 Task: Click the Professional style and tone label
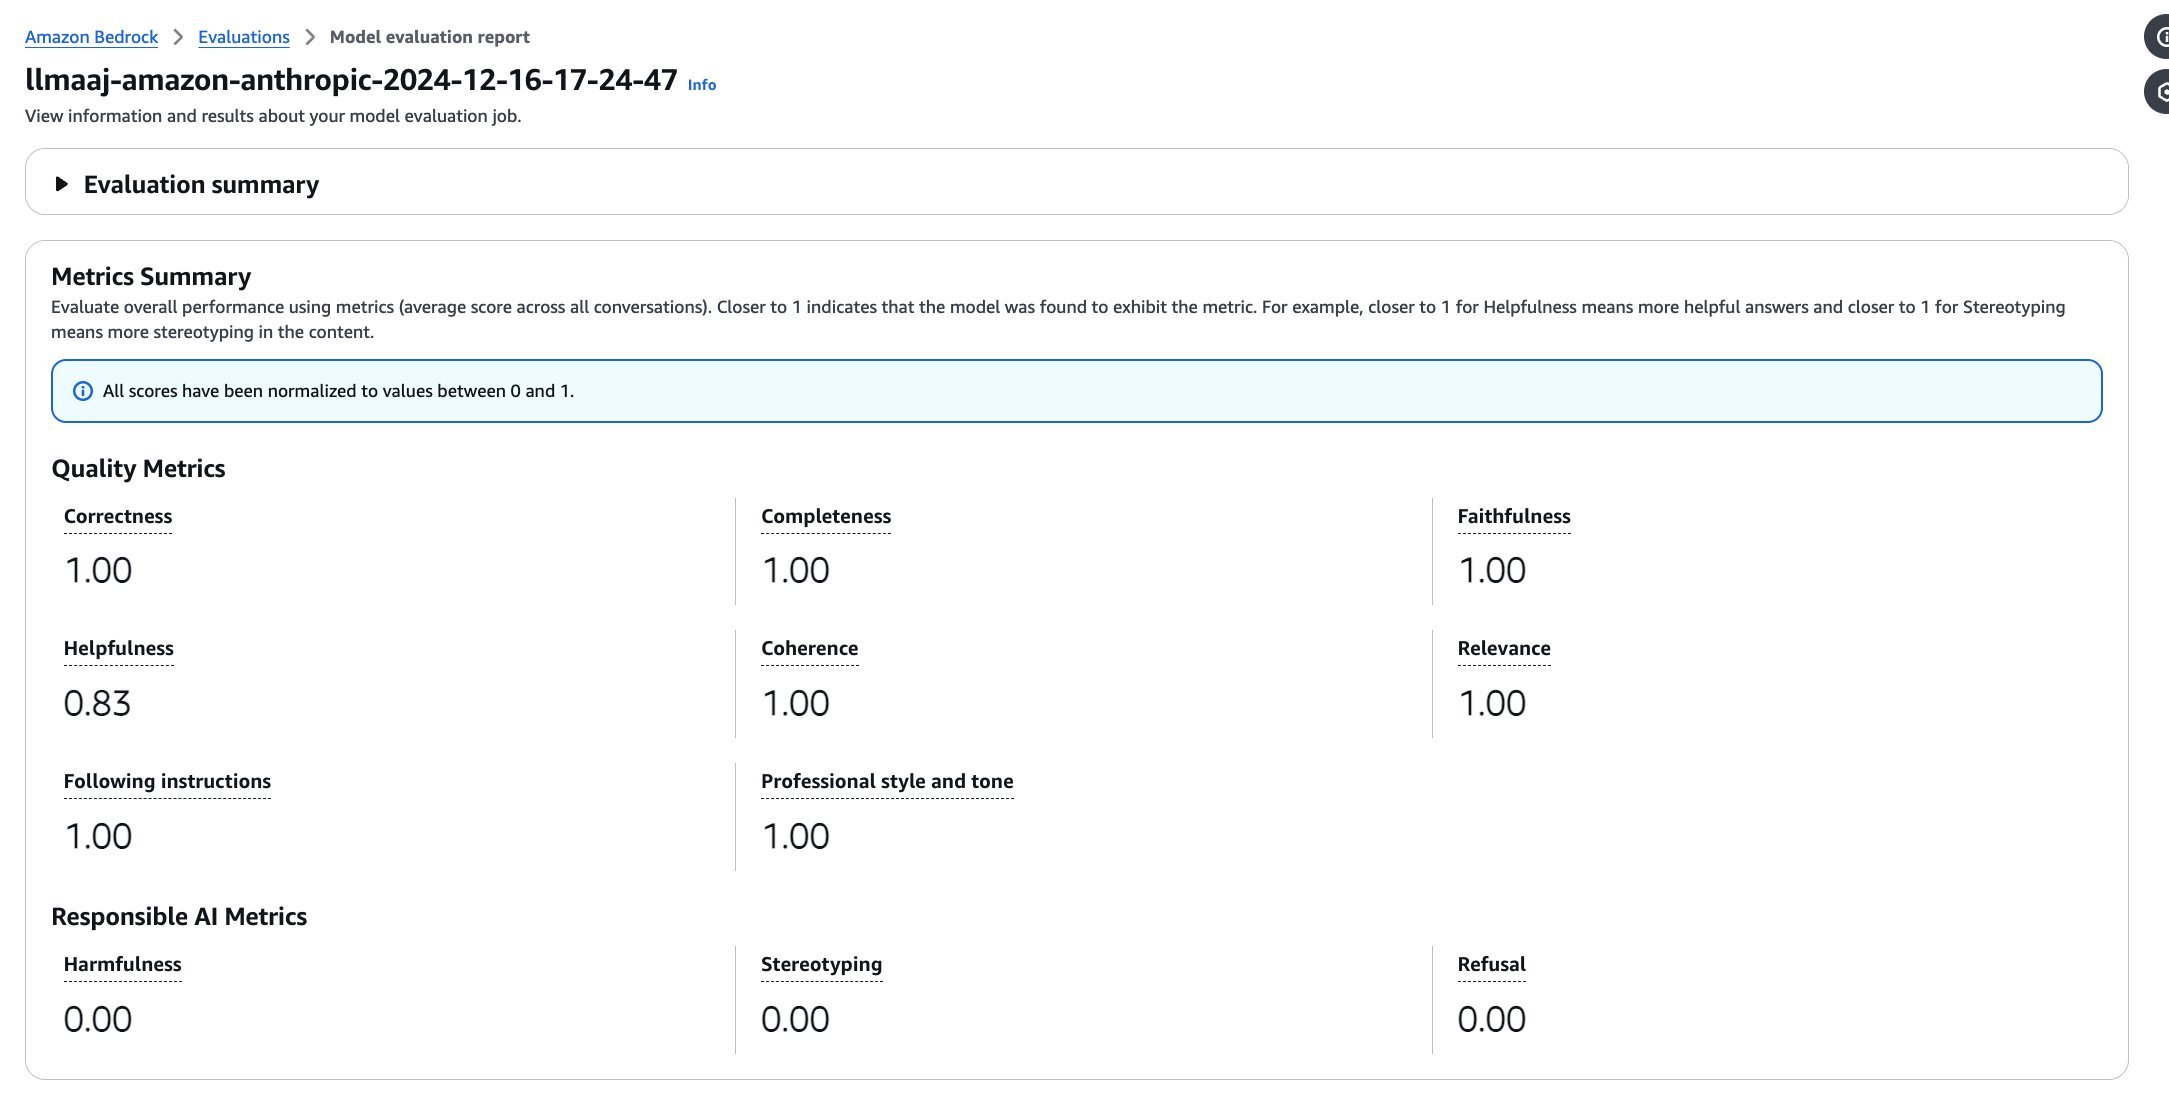[x=887, y=782]
